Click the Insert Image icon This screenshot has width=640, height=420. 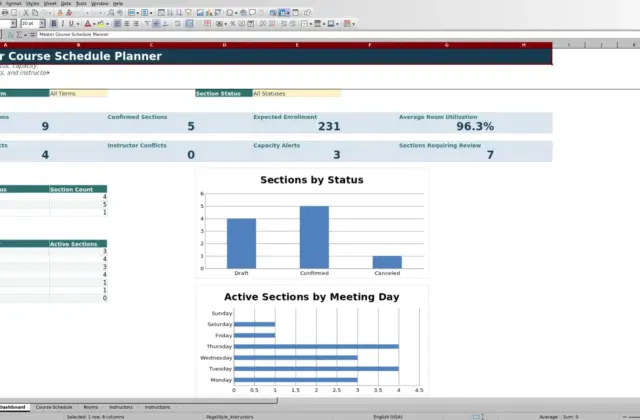[200, 13]
